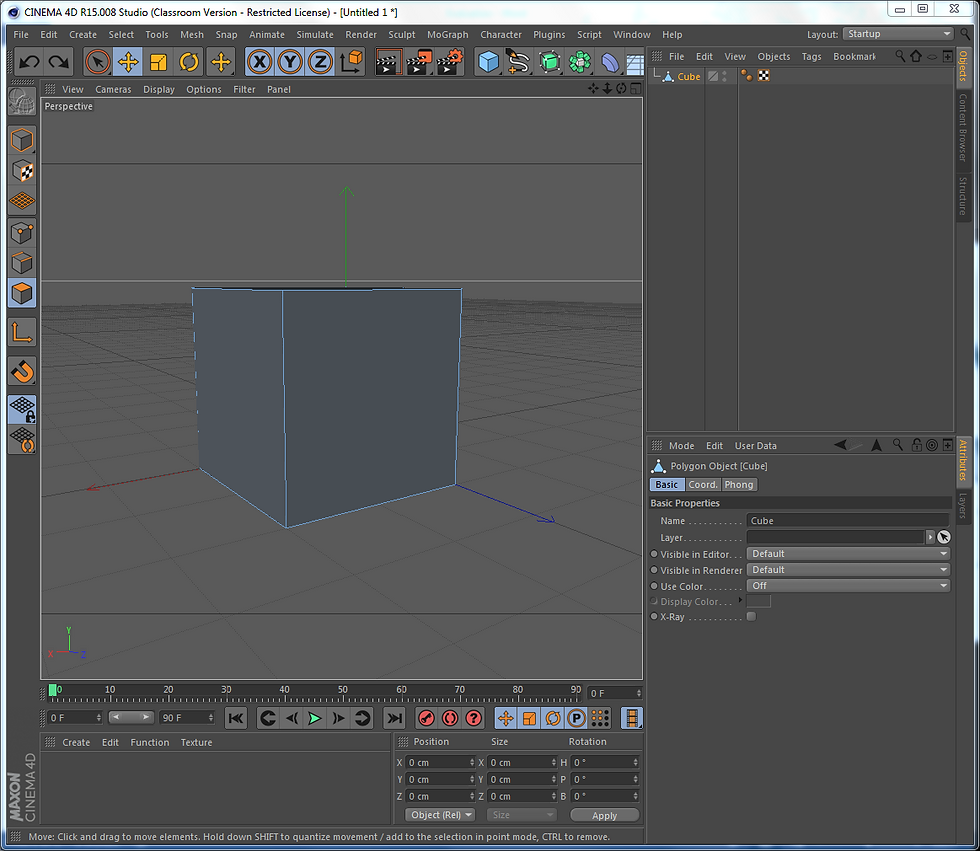This screenshot has width=980, height=851.
Task: Open the Object (Rel) dropdown
Action: click(441, 815)
